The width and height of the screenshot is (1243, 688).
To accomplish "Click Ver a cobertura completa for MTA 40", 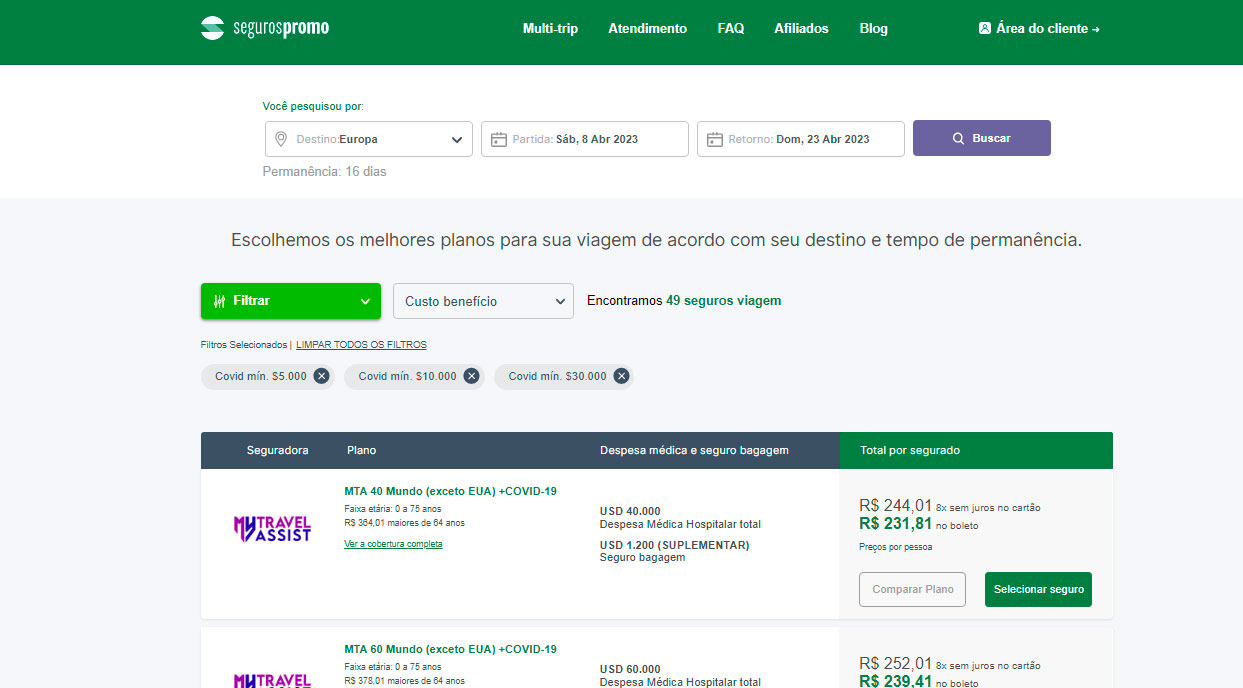I will (x=393, y=544).
